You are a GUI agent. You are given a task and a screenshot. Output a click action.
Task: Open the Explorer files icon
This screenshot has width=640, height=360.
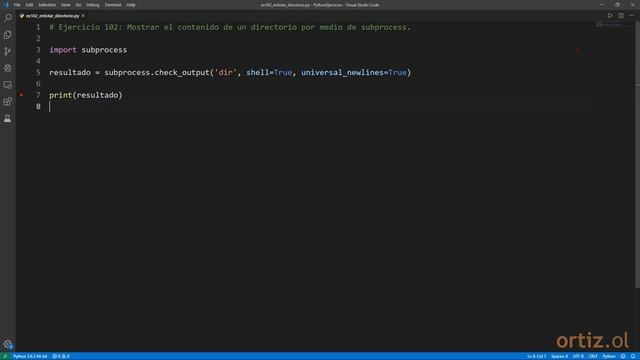pyautogui.click(x=8, y=35)
